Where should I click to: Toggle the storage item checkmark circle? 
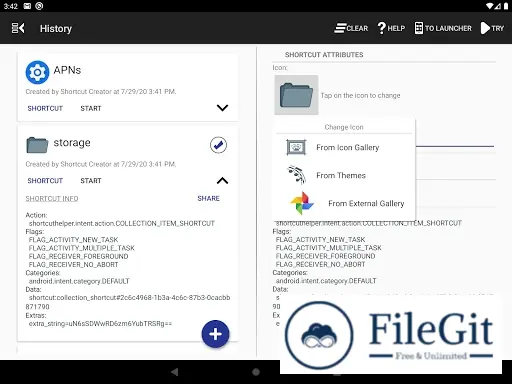[218, 145]
